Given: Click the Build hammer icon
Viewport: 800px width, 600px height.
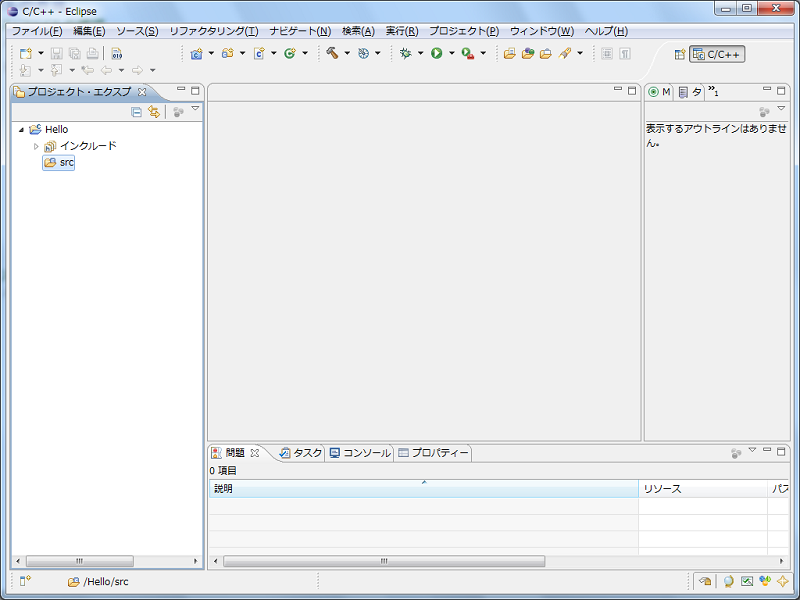Looking at the screenshot, I should click(331, 53).
